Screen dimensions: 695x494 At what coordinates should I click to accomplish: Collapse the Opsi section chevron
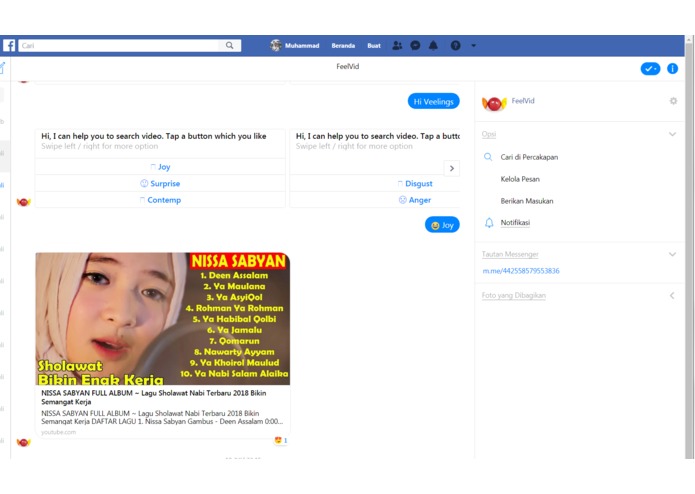tap(672, 134)
